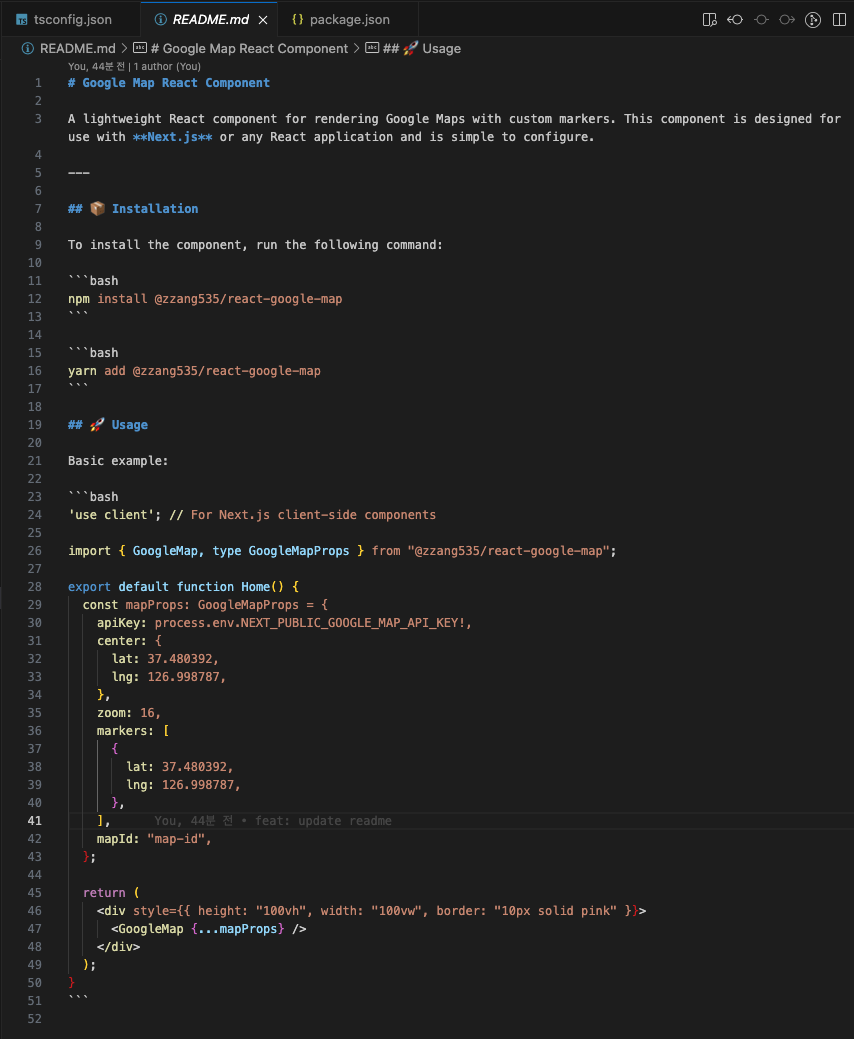The image size is (854, 1039).
Task: Click breadcrumb info icon before README.md
Action: pos(28,48)
